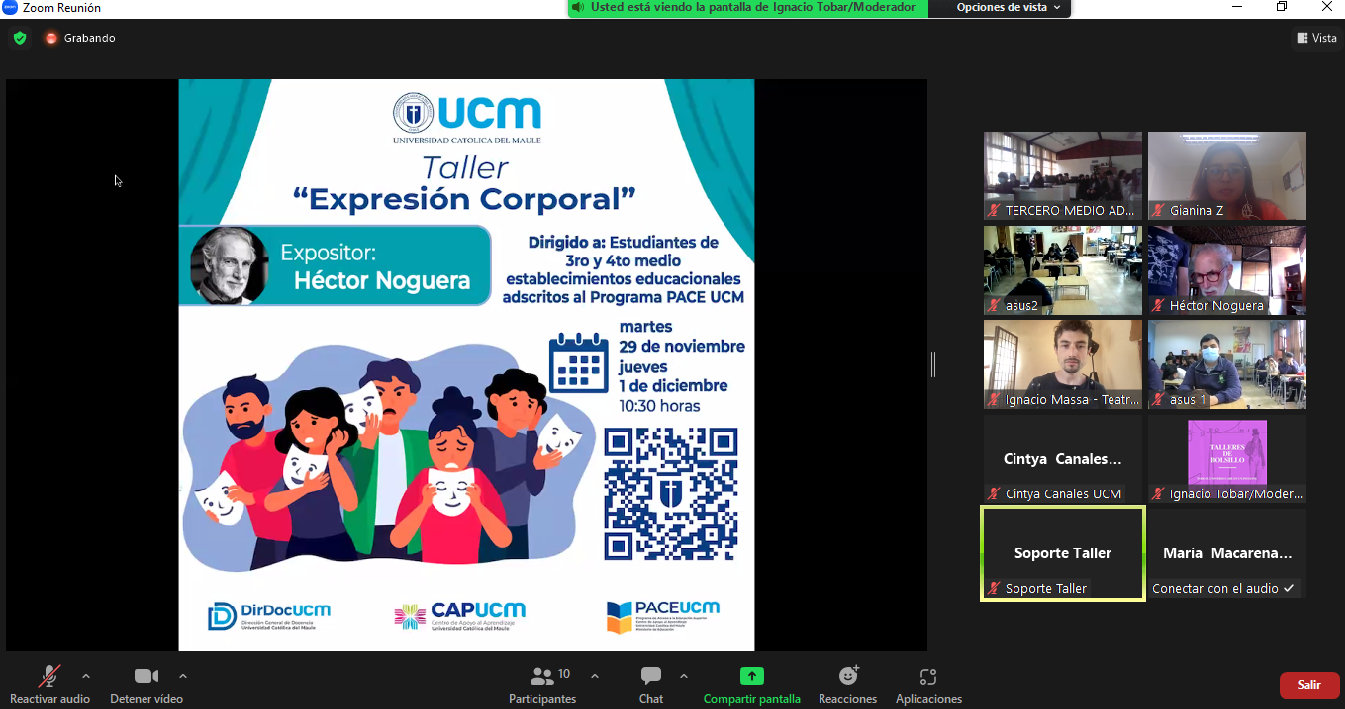This screenshot has width=1345, height=709.
Task: Open the Aplicaciones icon
Action: point(928,677)
